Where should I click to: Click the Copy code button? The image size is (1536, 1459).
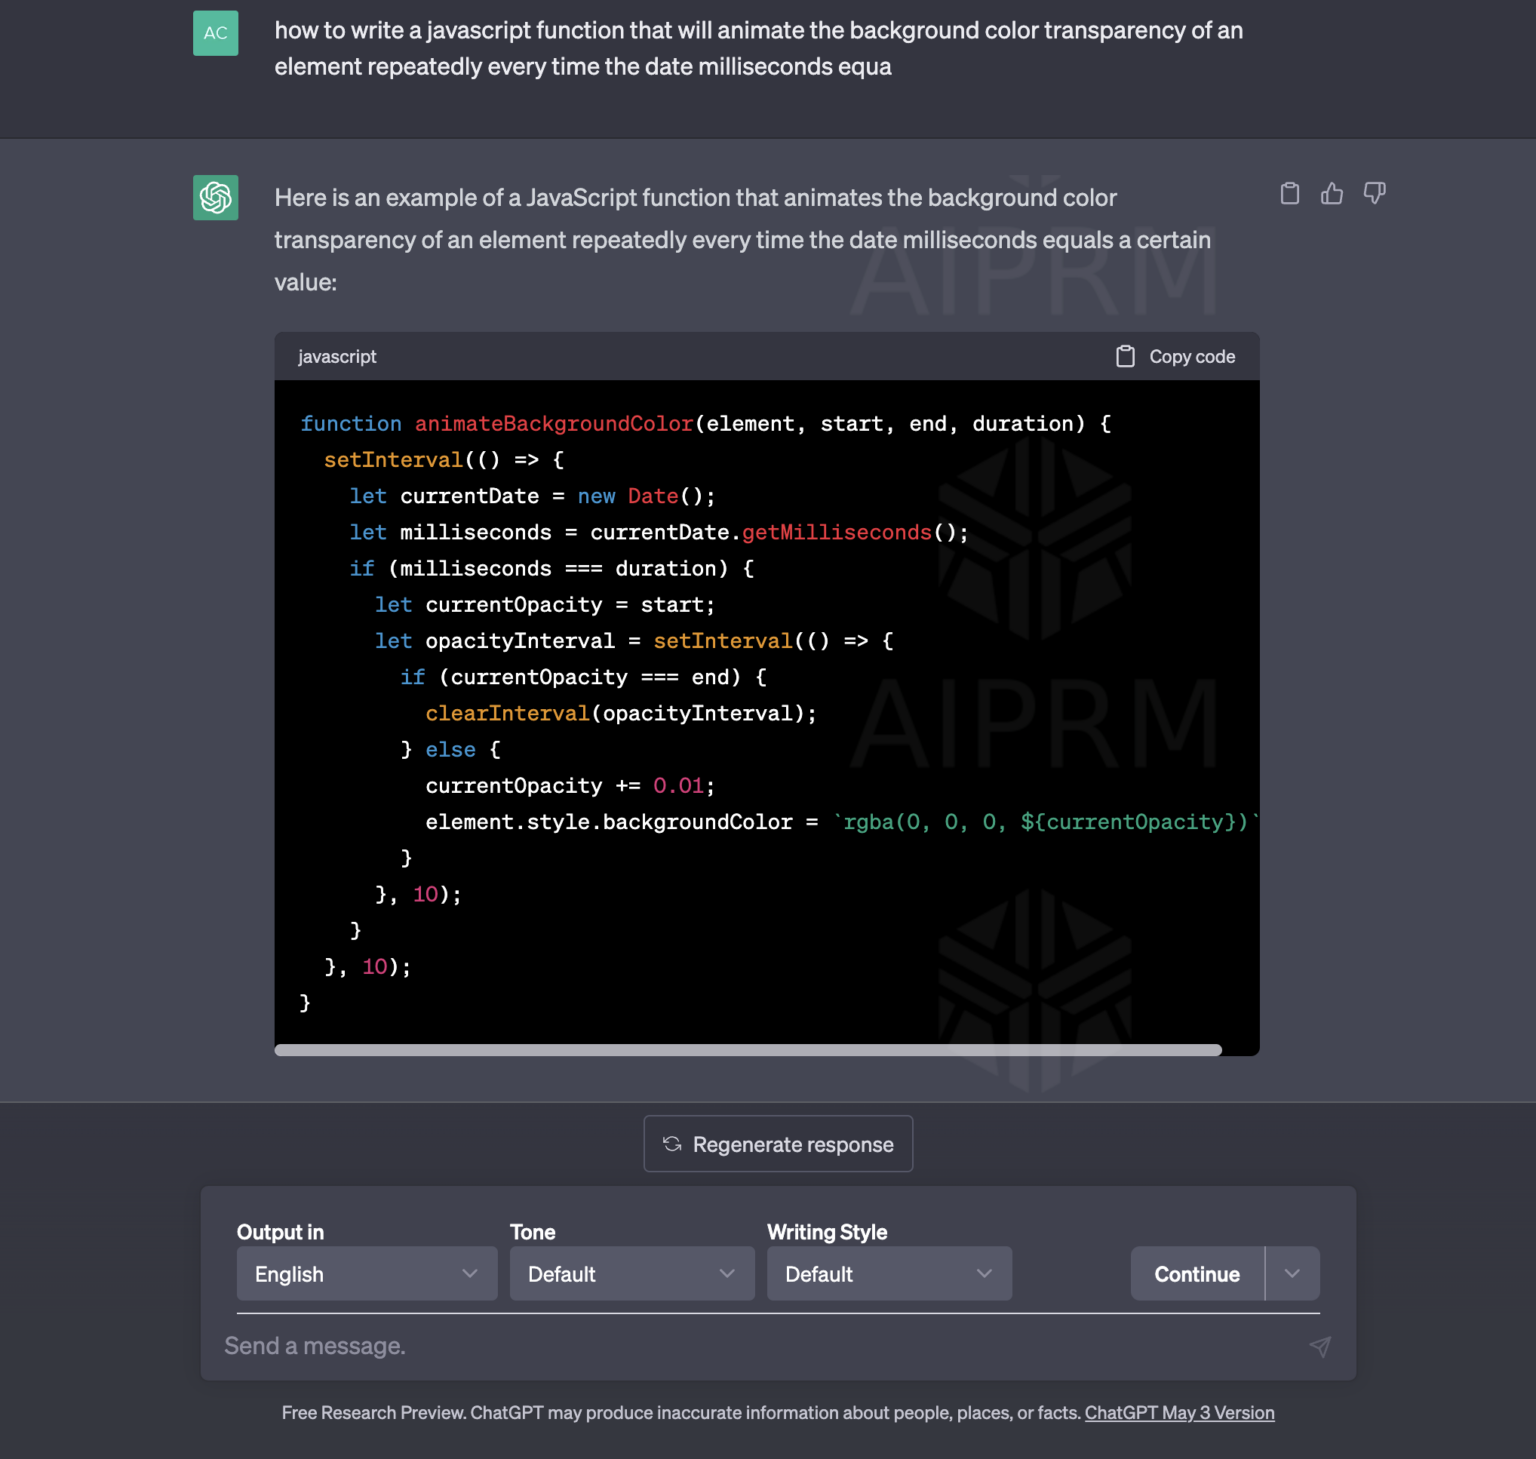(x=1176, y=357)
